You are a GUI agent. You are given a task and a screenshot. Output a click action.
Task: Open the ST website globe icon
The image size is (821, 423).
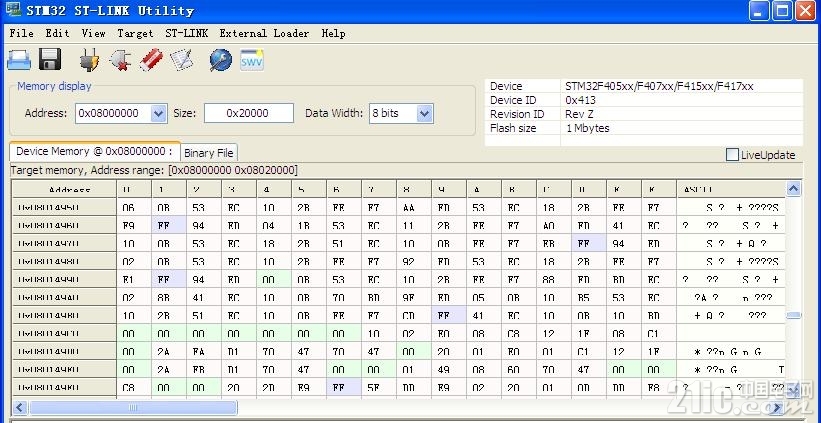[x=221, y=60]
